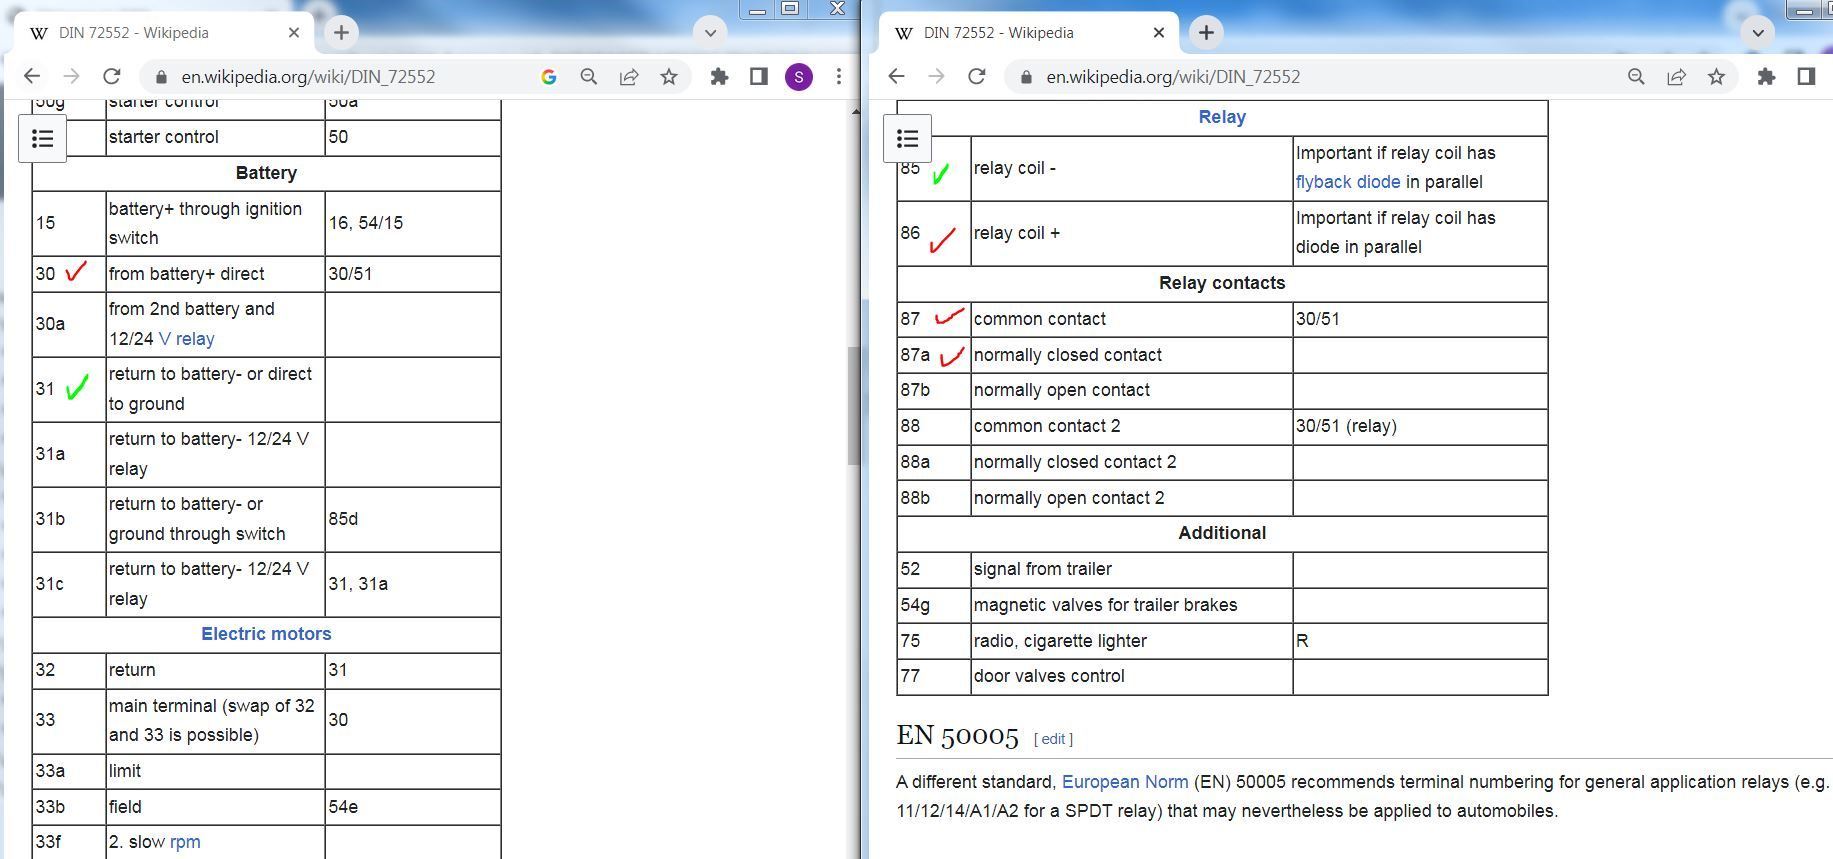Click the share icon in the right address bar
This screenshot has width=1833, height=859.
(x=1676, y=77)
